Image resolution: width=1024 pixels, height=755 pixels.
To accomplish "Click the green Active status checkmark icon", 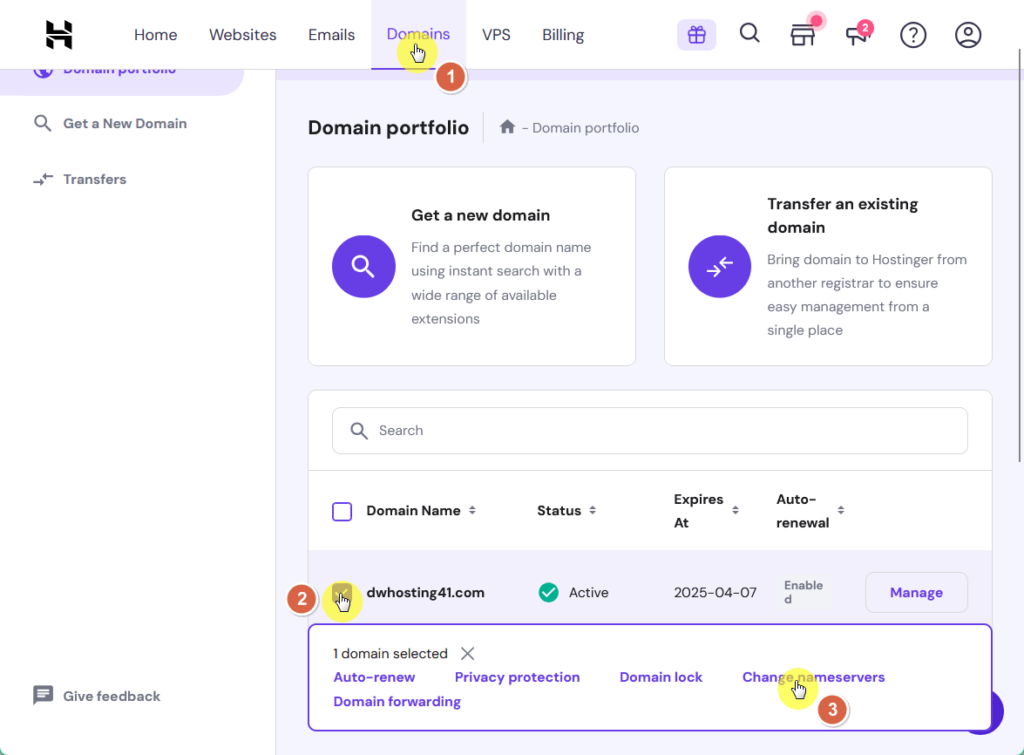I will point(549,592).
